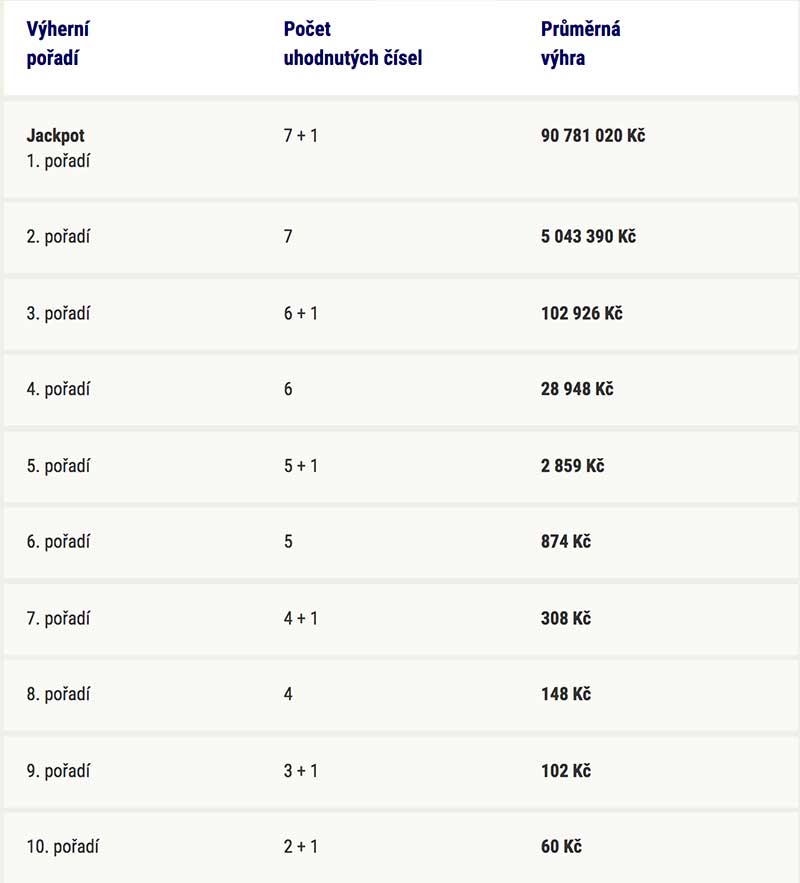Click the 4 + 1 guessed numbers cell
The height and width of the screenshot is (883, 800).
pos(301,618)
